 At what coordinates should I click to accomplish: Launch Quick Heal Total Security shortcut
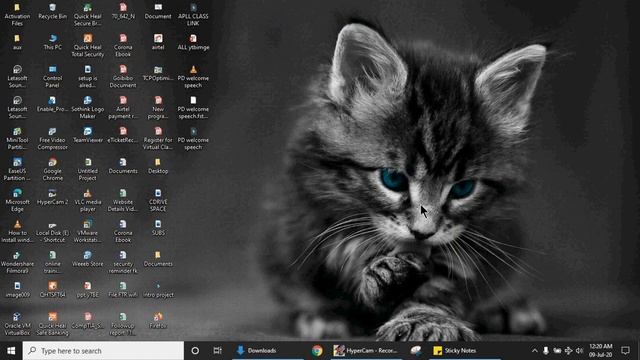pos(88,46)
